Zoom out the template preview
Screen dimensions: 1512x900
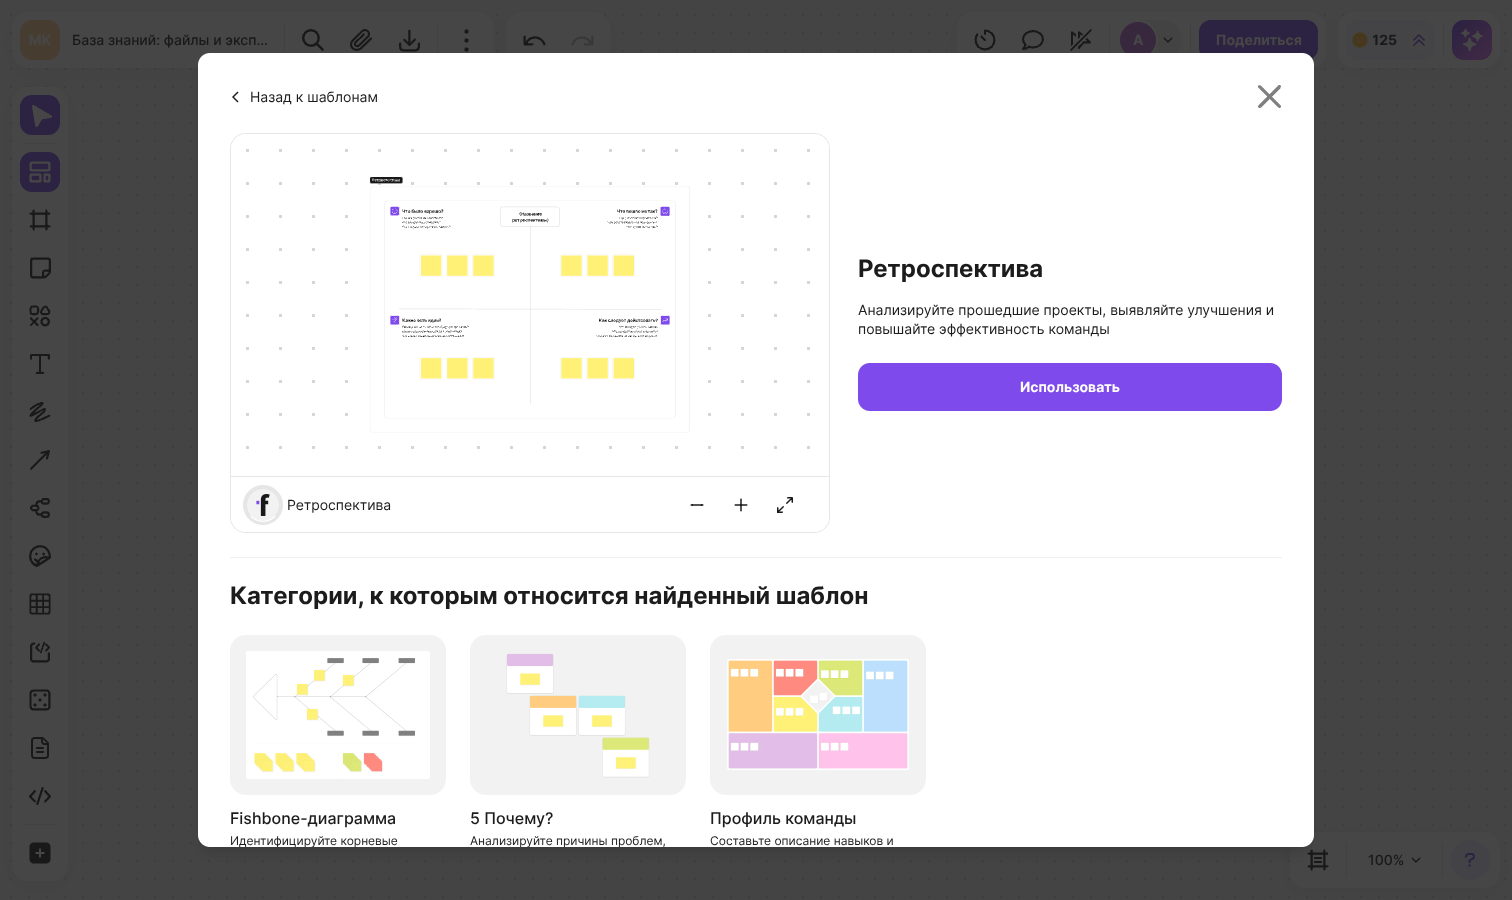click(697, 505)
